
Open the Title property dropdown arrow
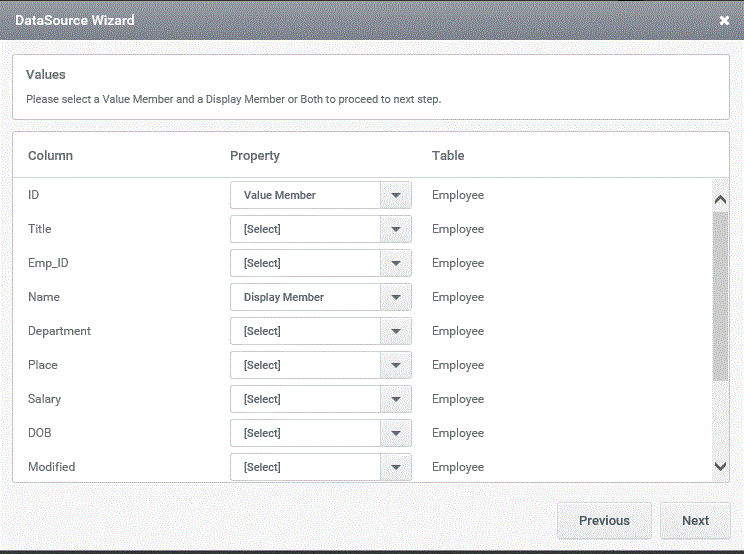(396, 229)
